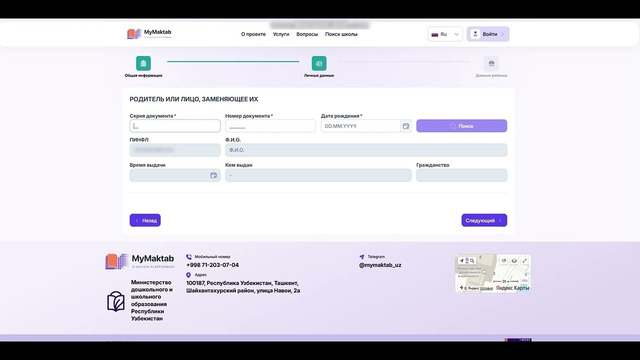Screen dimensions: 640x360
Task: Open the "Услуги" menu item
Action: tap(281, 34)
